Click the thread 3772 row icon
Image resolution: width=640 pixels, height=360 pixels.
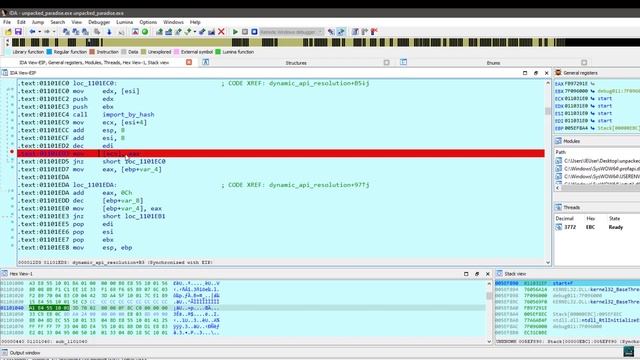[x=559, y=227]
